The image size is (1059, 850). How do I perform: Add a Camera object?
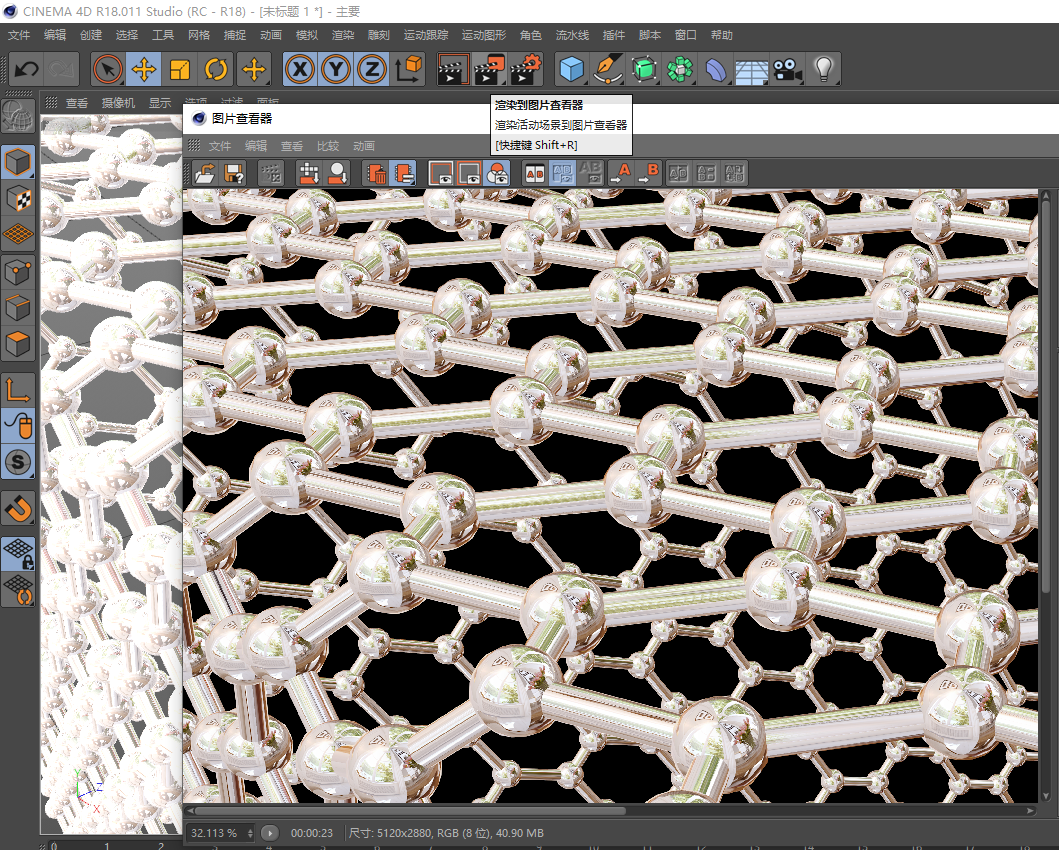[787, 69]
